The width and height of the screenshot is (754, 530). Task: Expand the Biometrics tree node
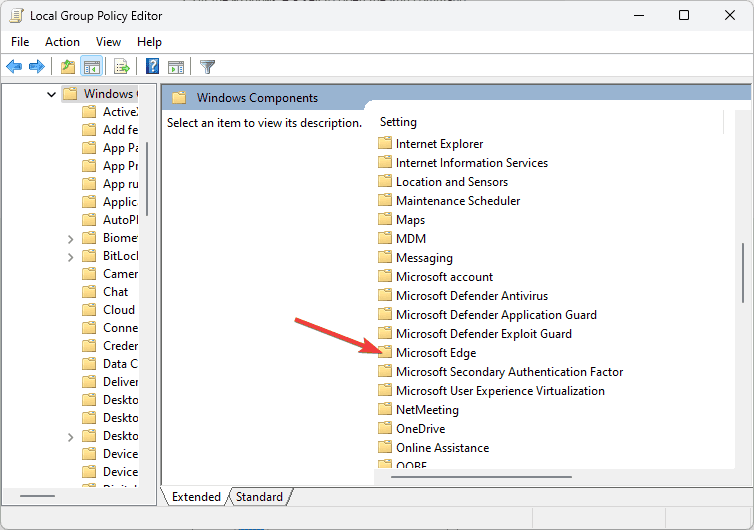[70, 238]
